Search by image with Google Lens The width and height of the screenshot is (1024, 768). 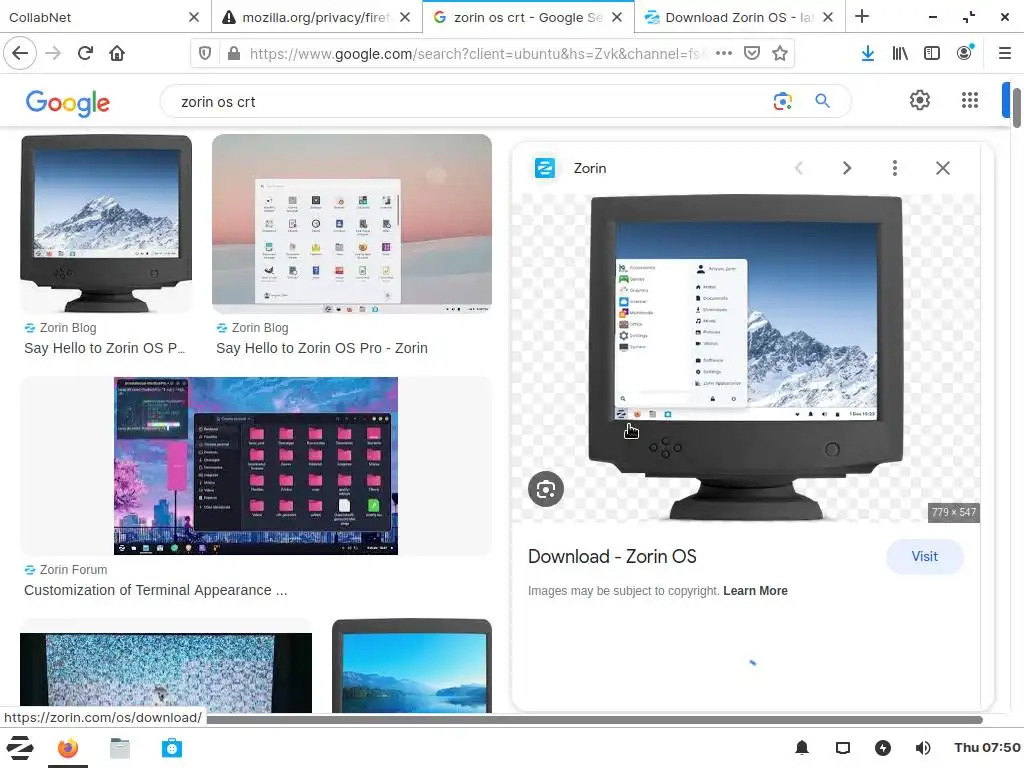pyautogui.click(x=782, y=101)
